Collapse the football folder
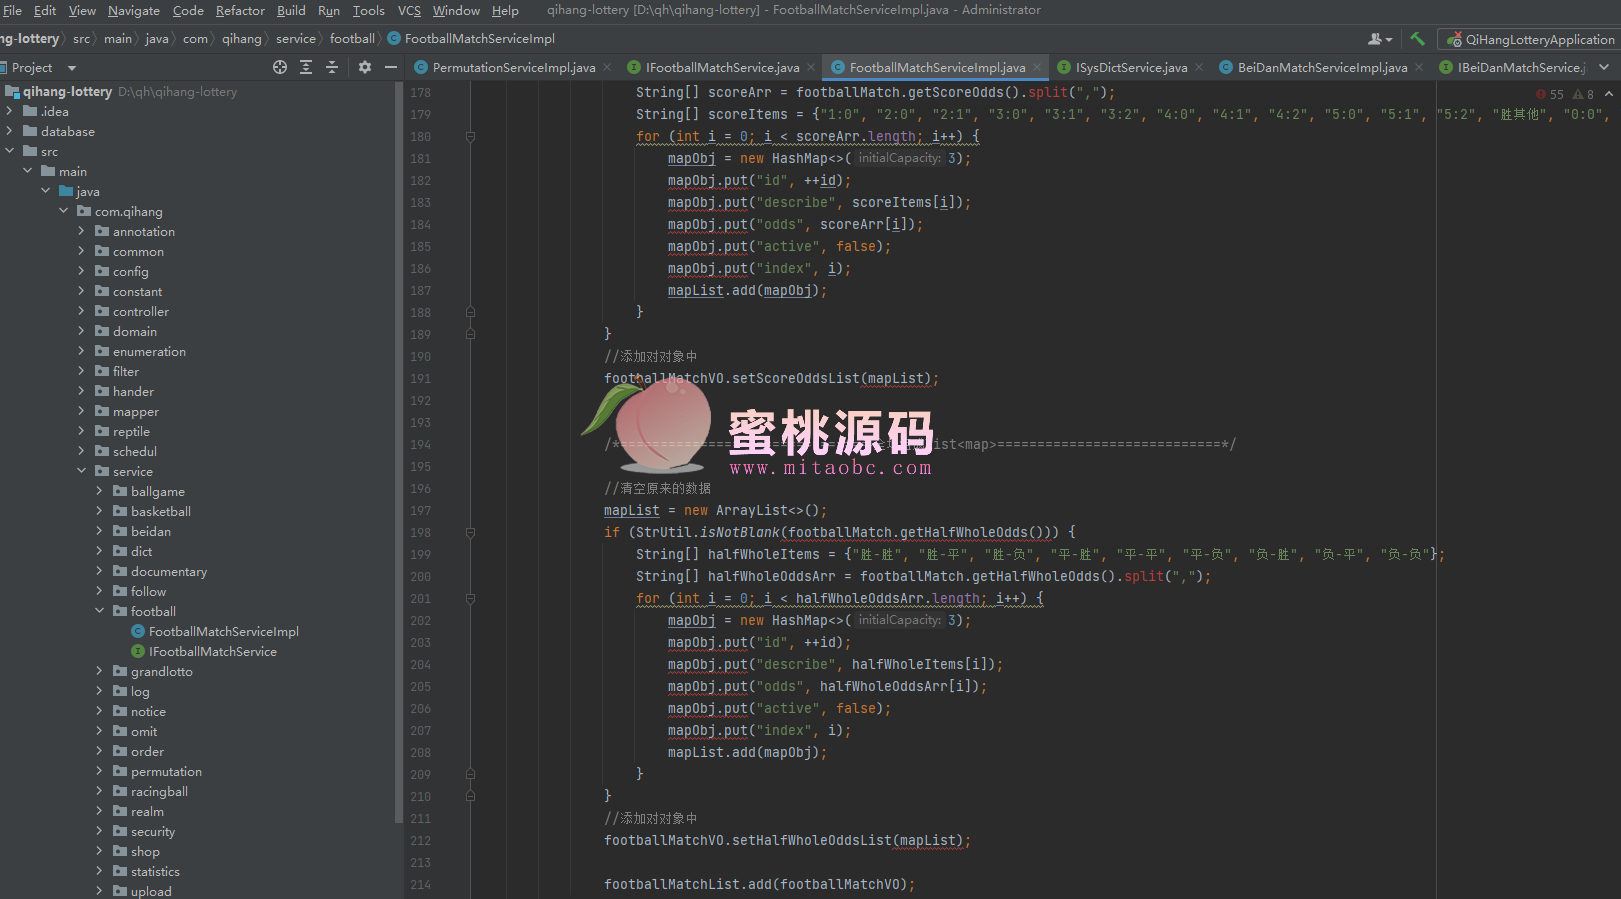The image size is (1621, 899). 99,611
